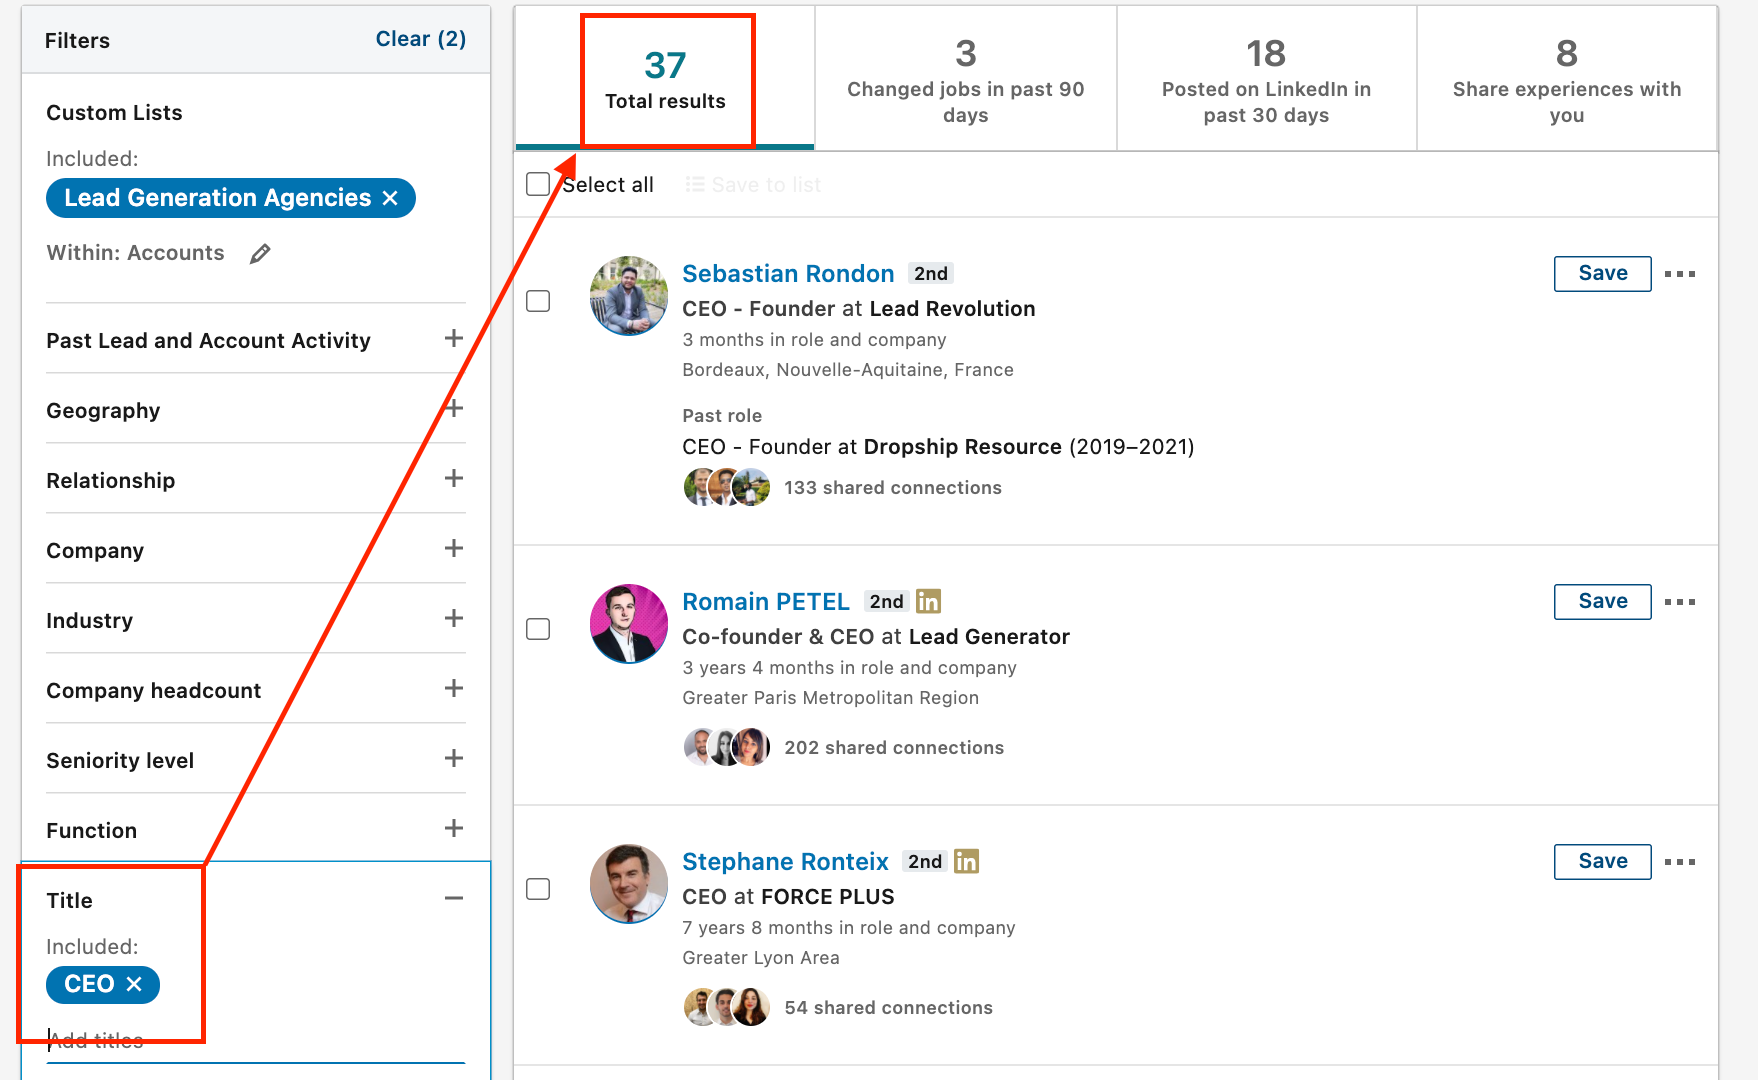Open Stephane Ronteix's profile photo
This screenshot has height=1080, width=1758.
coord(629,884)
